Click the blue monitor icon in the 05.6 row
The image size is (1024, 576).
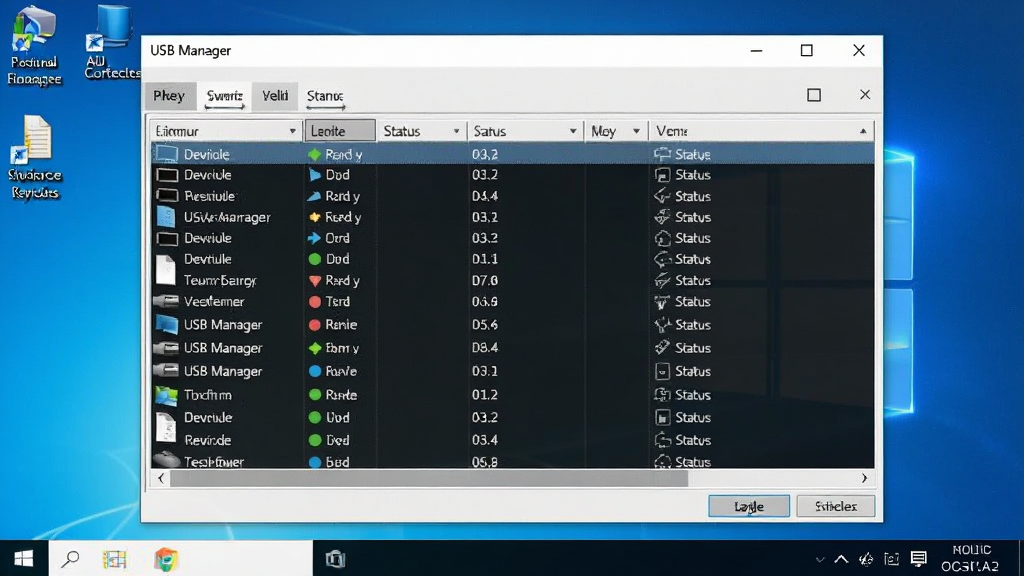[167, 325]
